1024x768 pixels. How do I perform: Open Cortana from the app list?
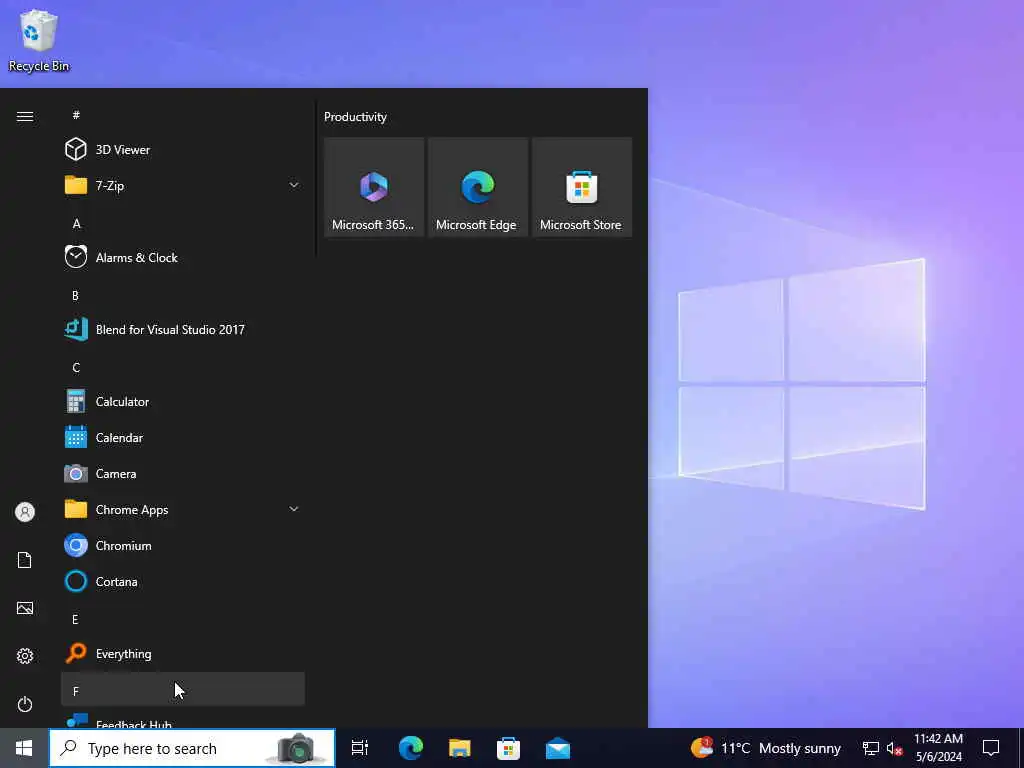182,581
